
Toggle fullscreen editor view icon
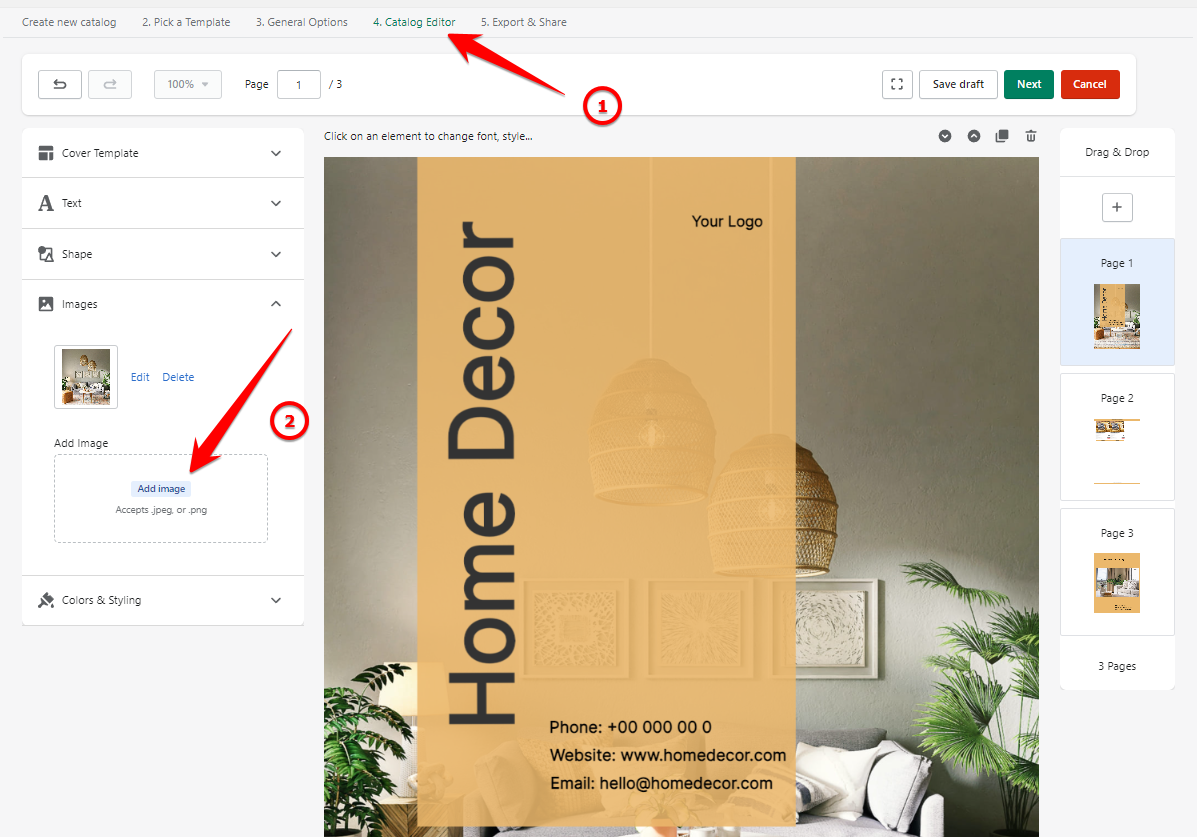pos(897,84)
